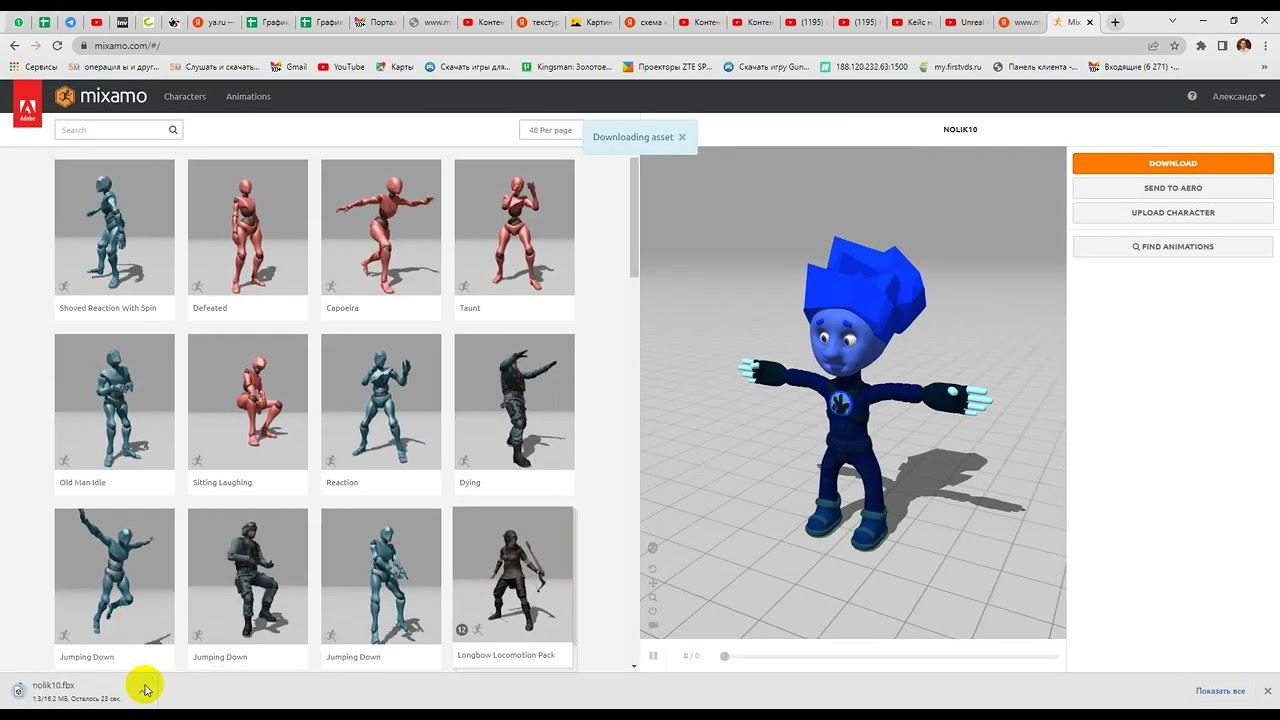Click the animation list scrollbar

point(634,218)
